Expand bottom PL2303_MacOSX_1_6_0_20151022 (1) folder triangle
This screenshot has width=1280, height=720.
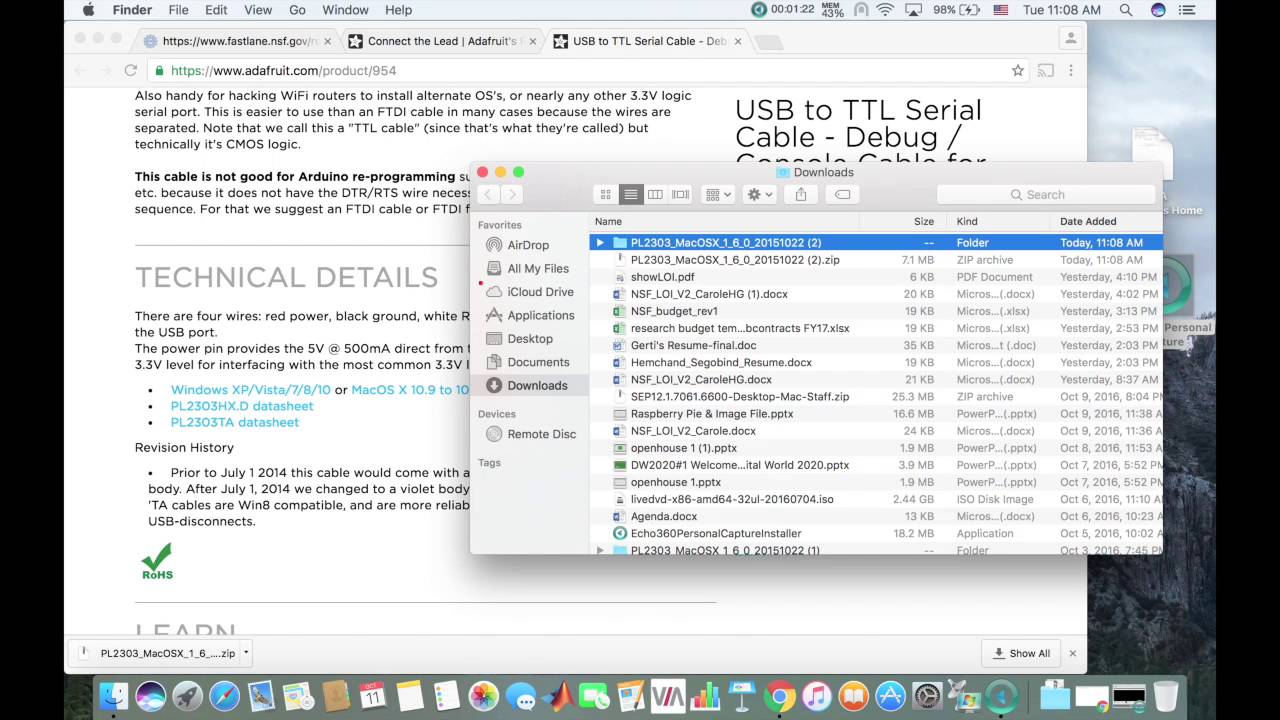pos(600,550)
